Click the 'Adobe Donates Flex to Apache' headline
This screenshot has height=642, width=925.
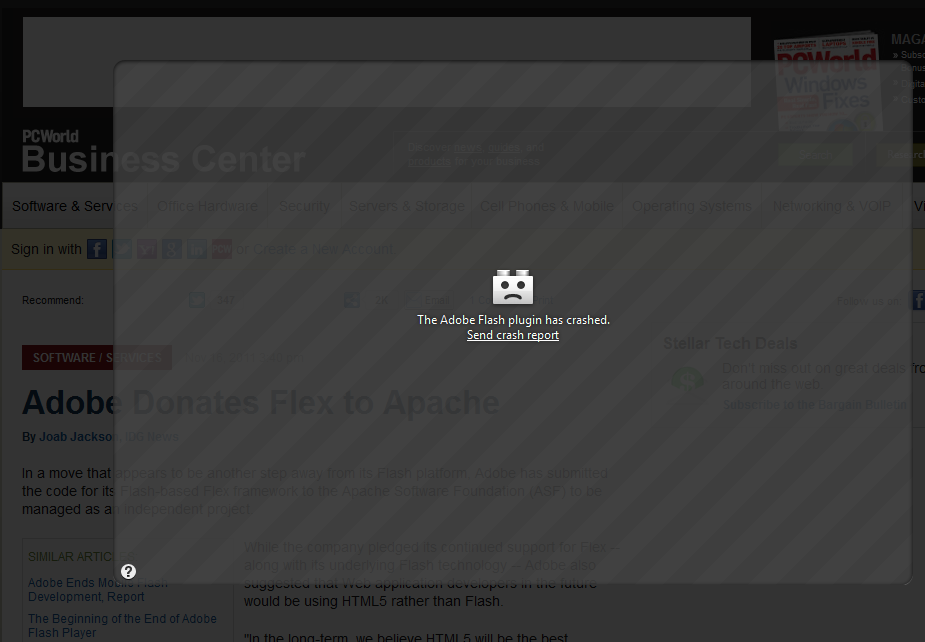261,403
